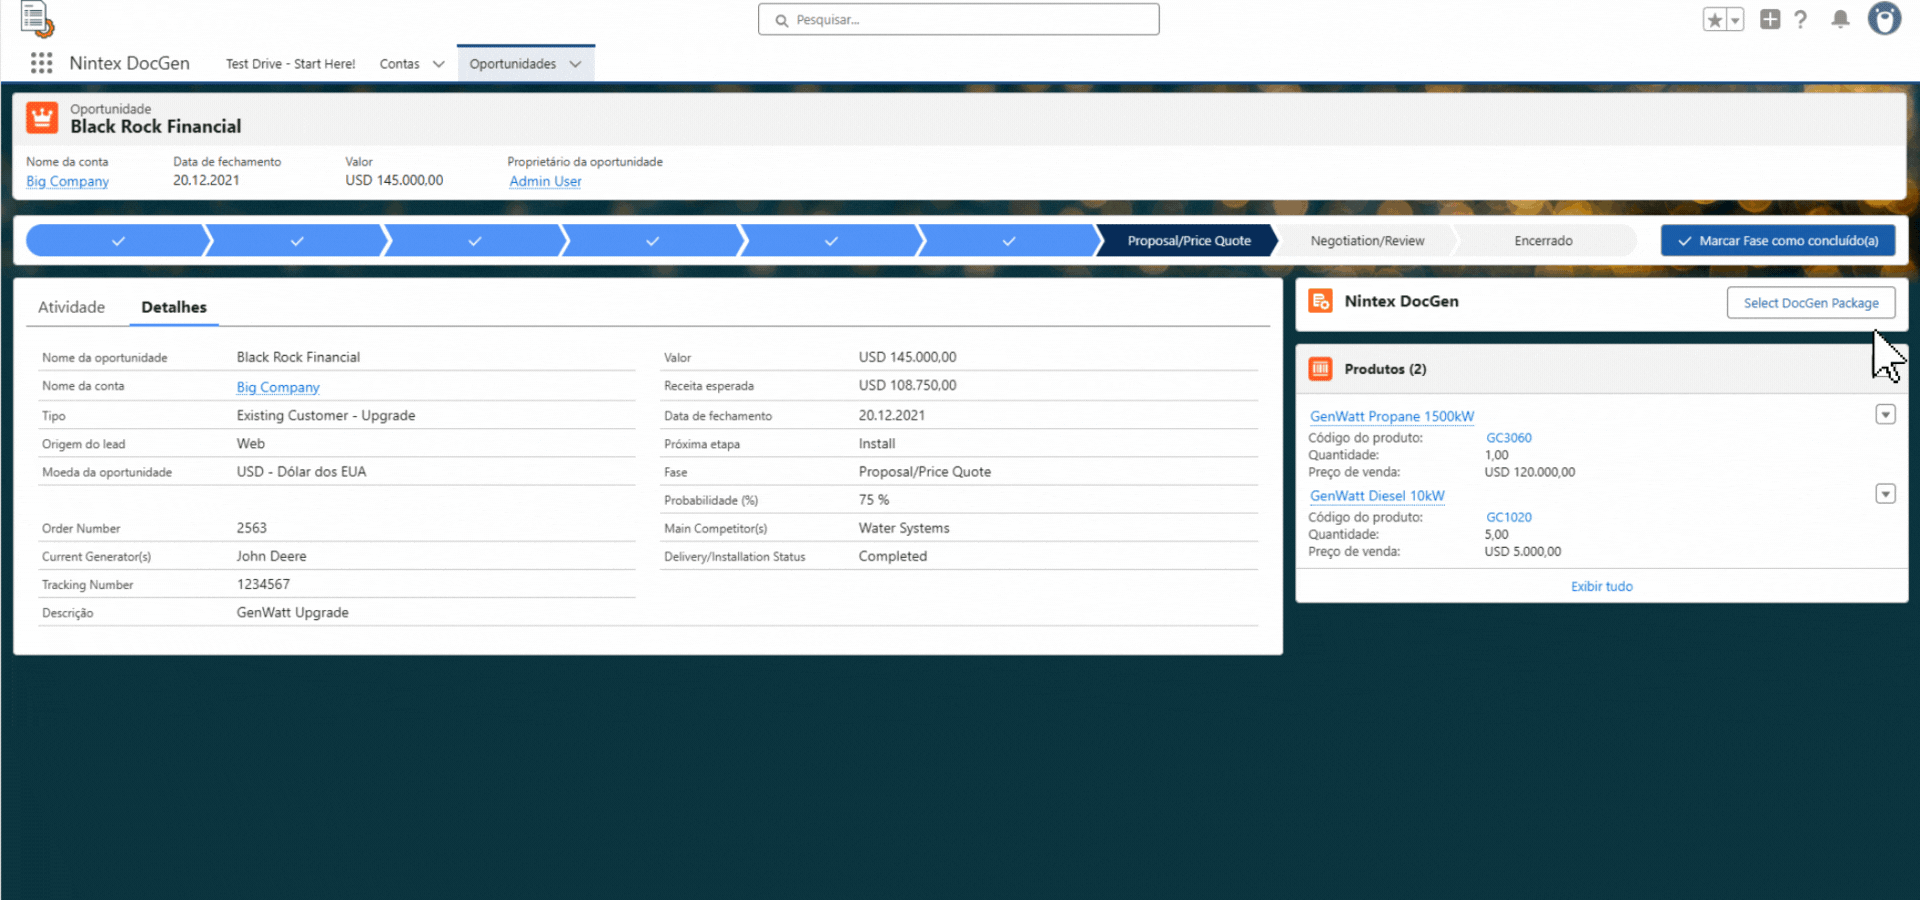Screen dimensions: 1920x900
Task: Click the Probabilidade value 75 %
Action: (x=874, y=500)
